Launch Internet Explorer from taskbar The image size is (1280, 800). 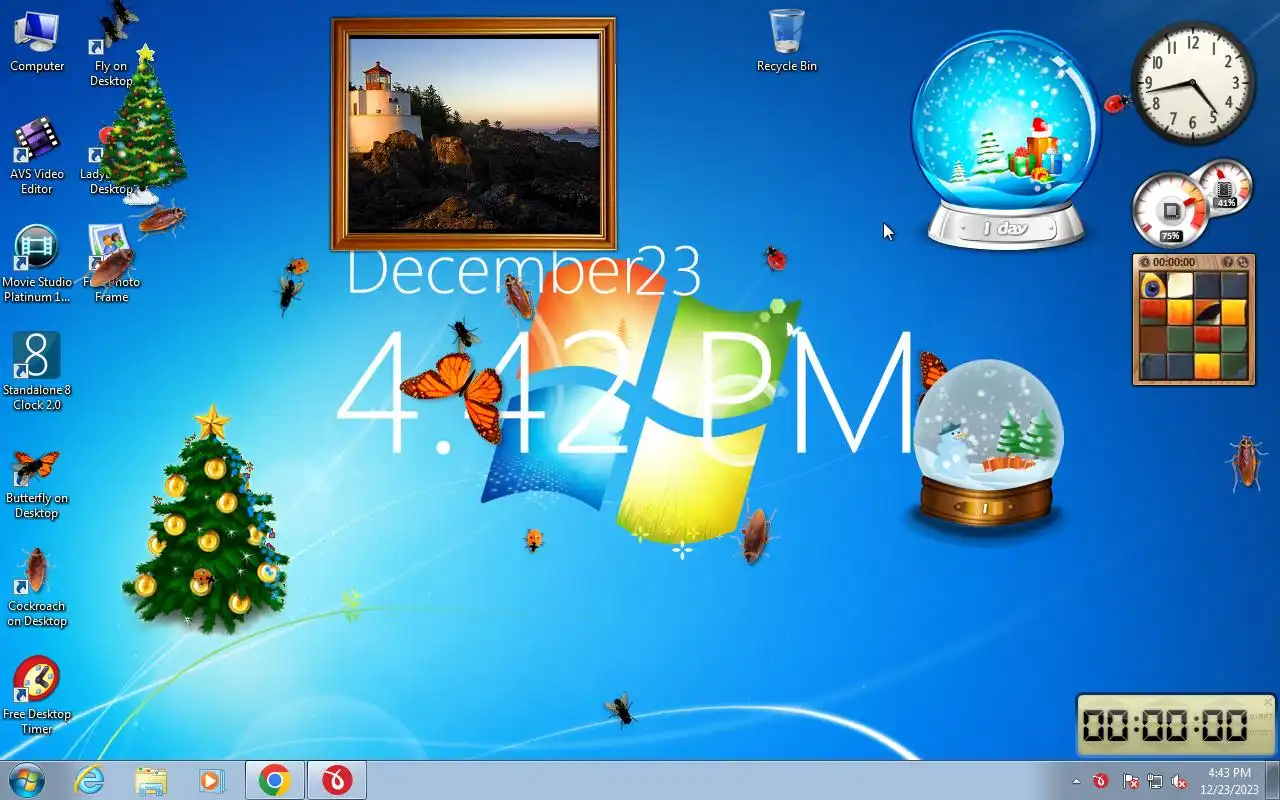click(90, 780)
